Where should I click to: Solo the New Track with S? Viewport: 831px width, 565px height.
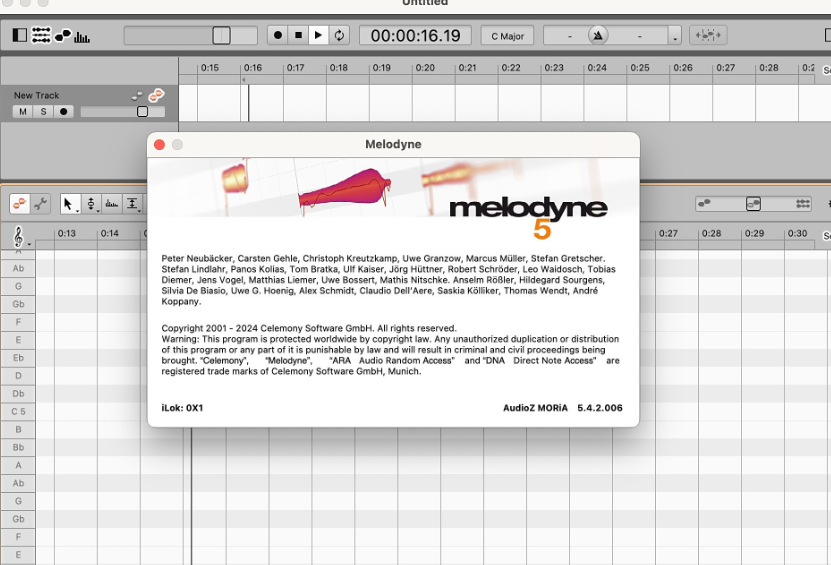click(43, 112)
